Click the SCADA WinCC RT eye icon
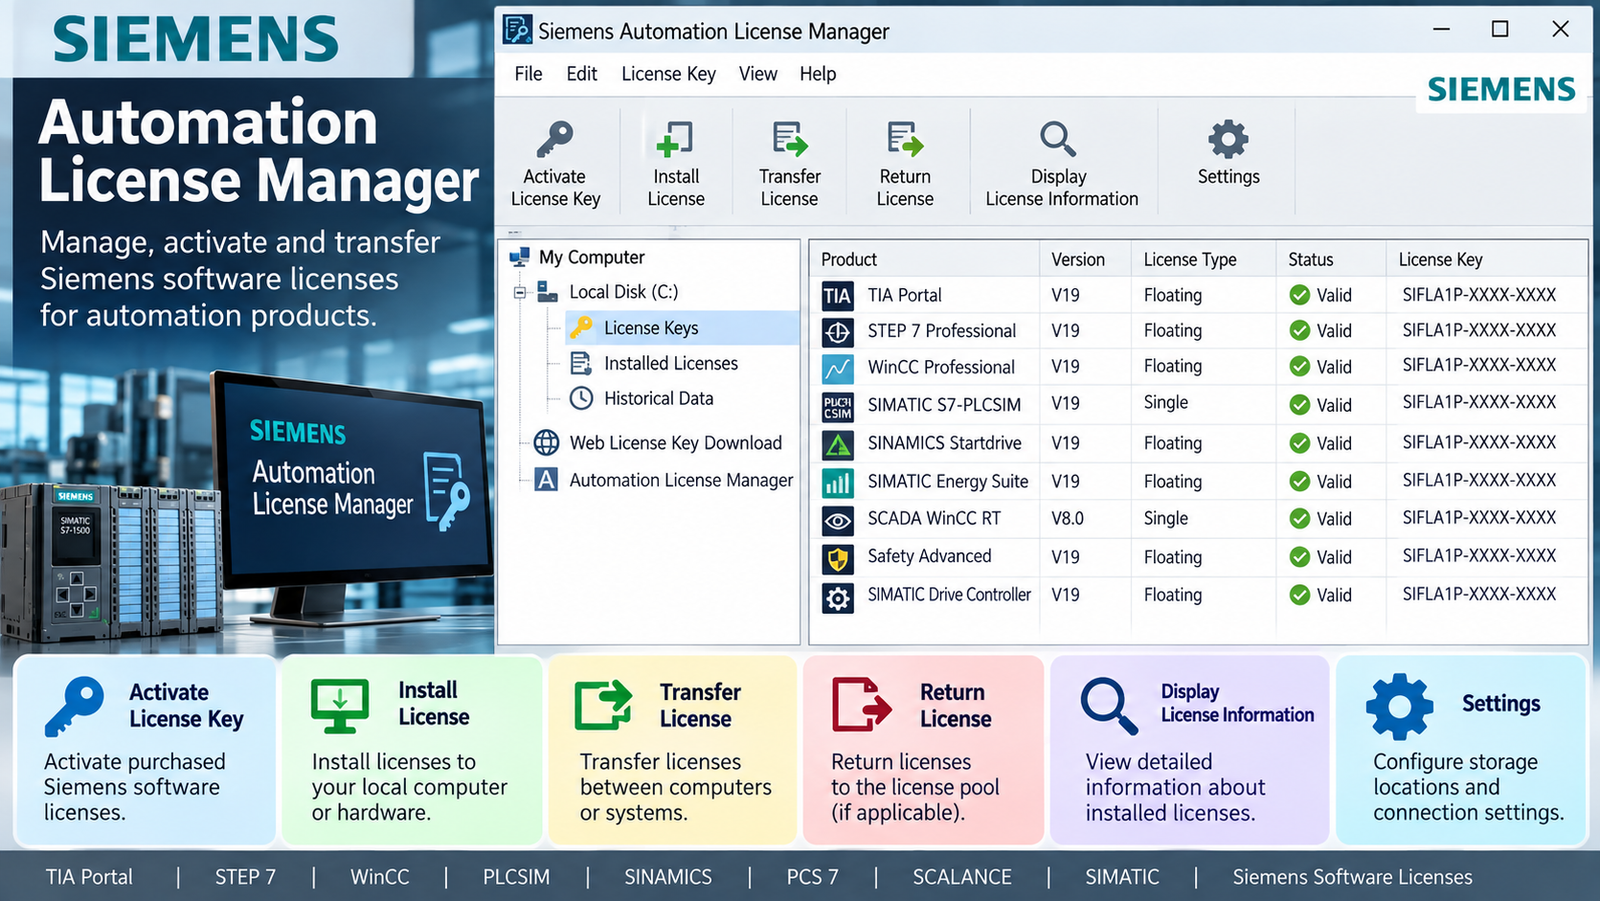This screenshot has height=901, width=1600. 837,520
